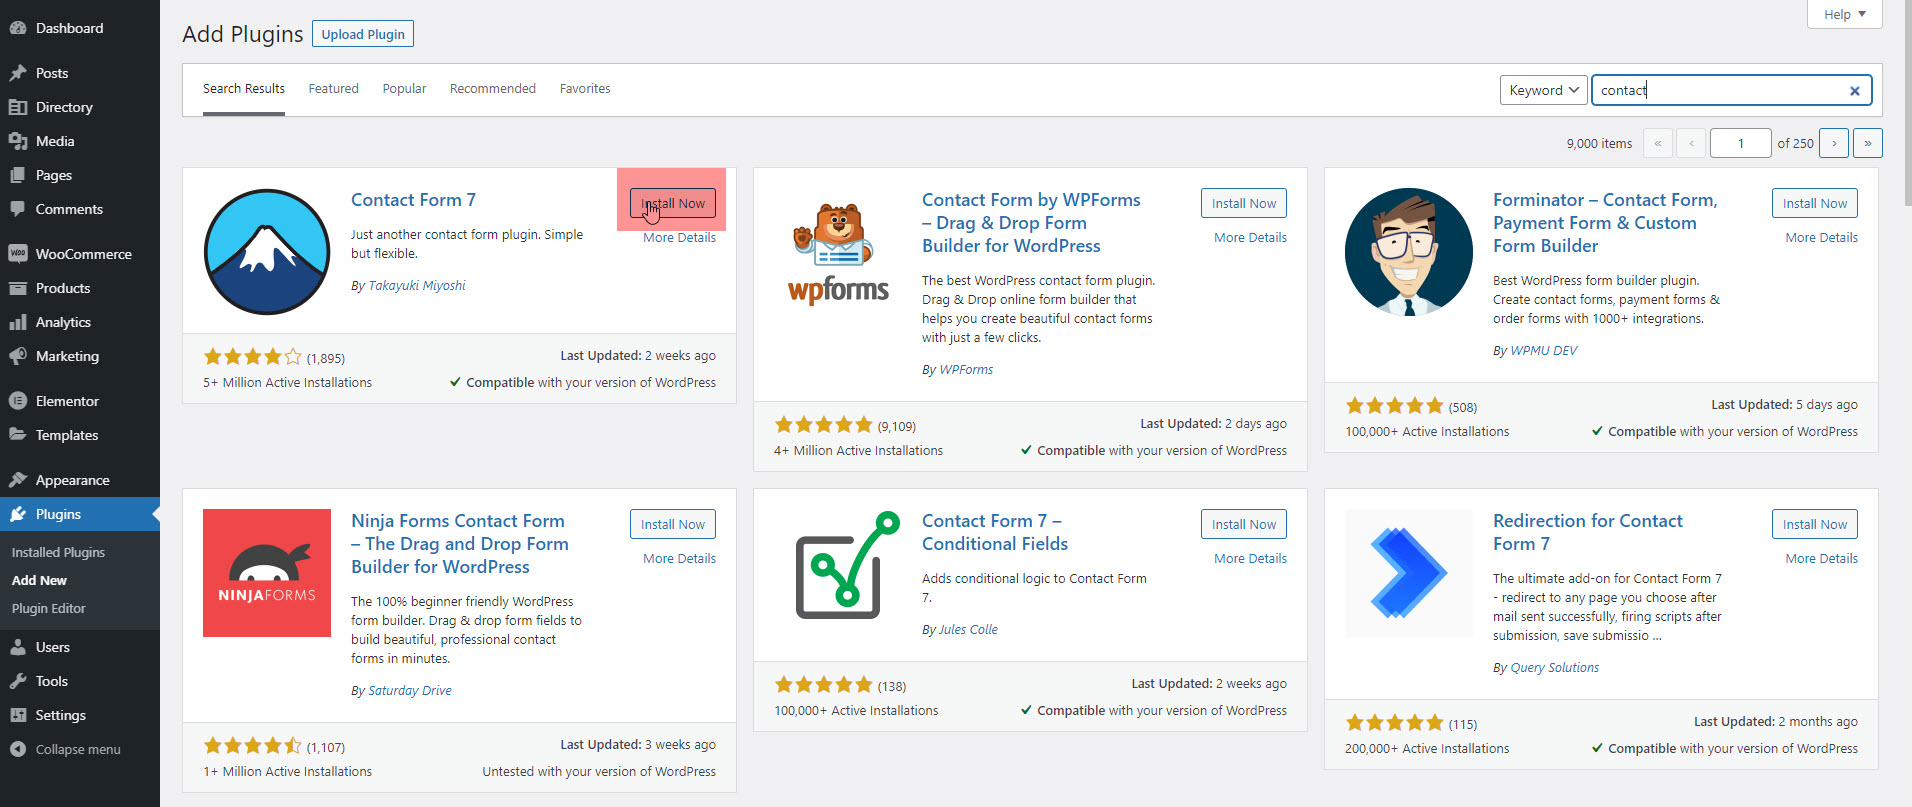
Task: Click the Dashboard gauge icon in sidebar
Action: point(17,28)
